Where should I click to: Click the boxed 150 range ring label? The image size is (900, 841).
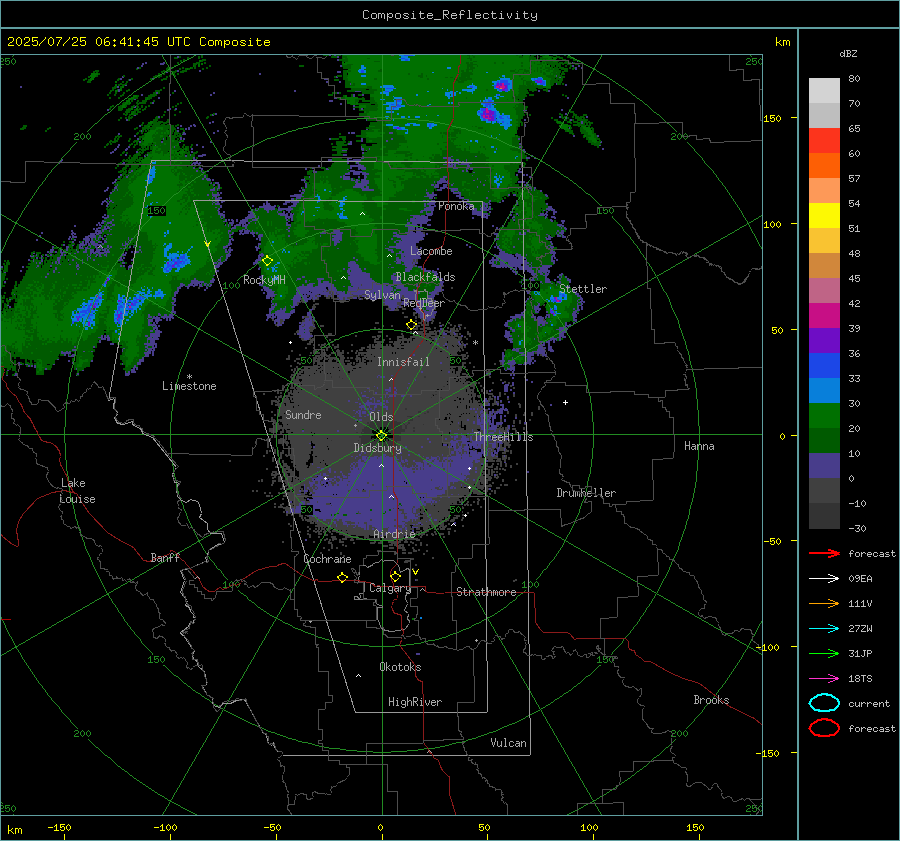click(x=156, y=211)
